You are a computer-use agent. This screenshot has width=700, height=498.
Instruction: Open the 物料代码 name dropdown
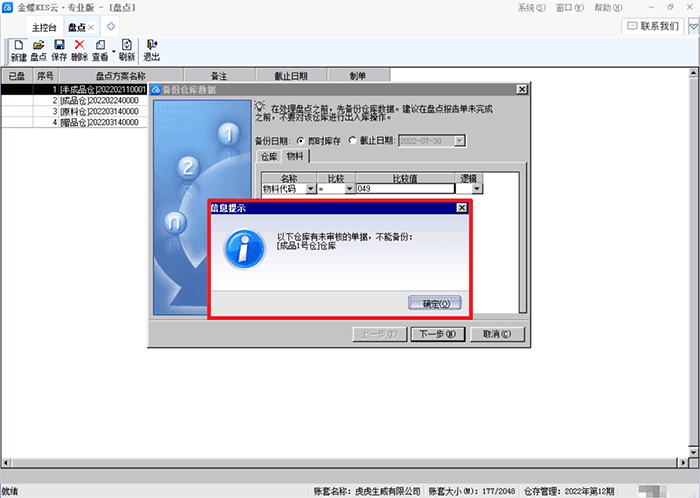(x=311, y=189)
